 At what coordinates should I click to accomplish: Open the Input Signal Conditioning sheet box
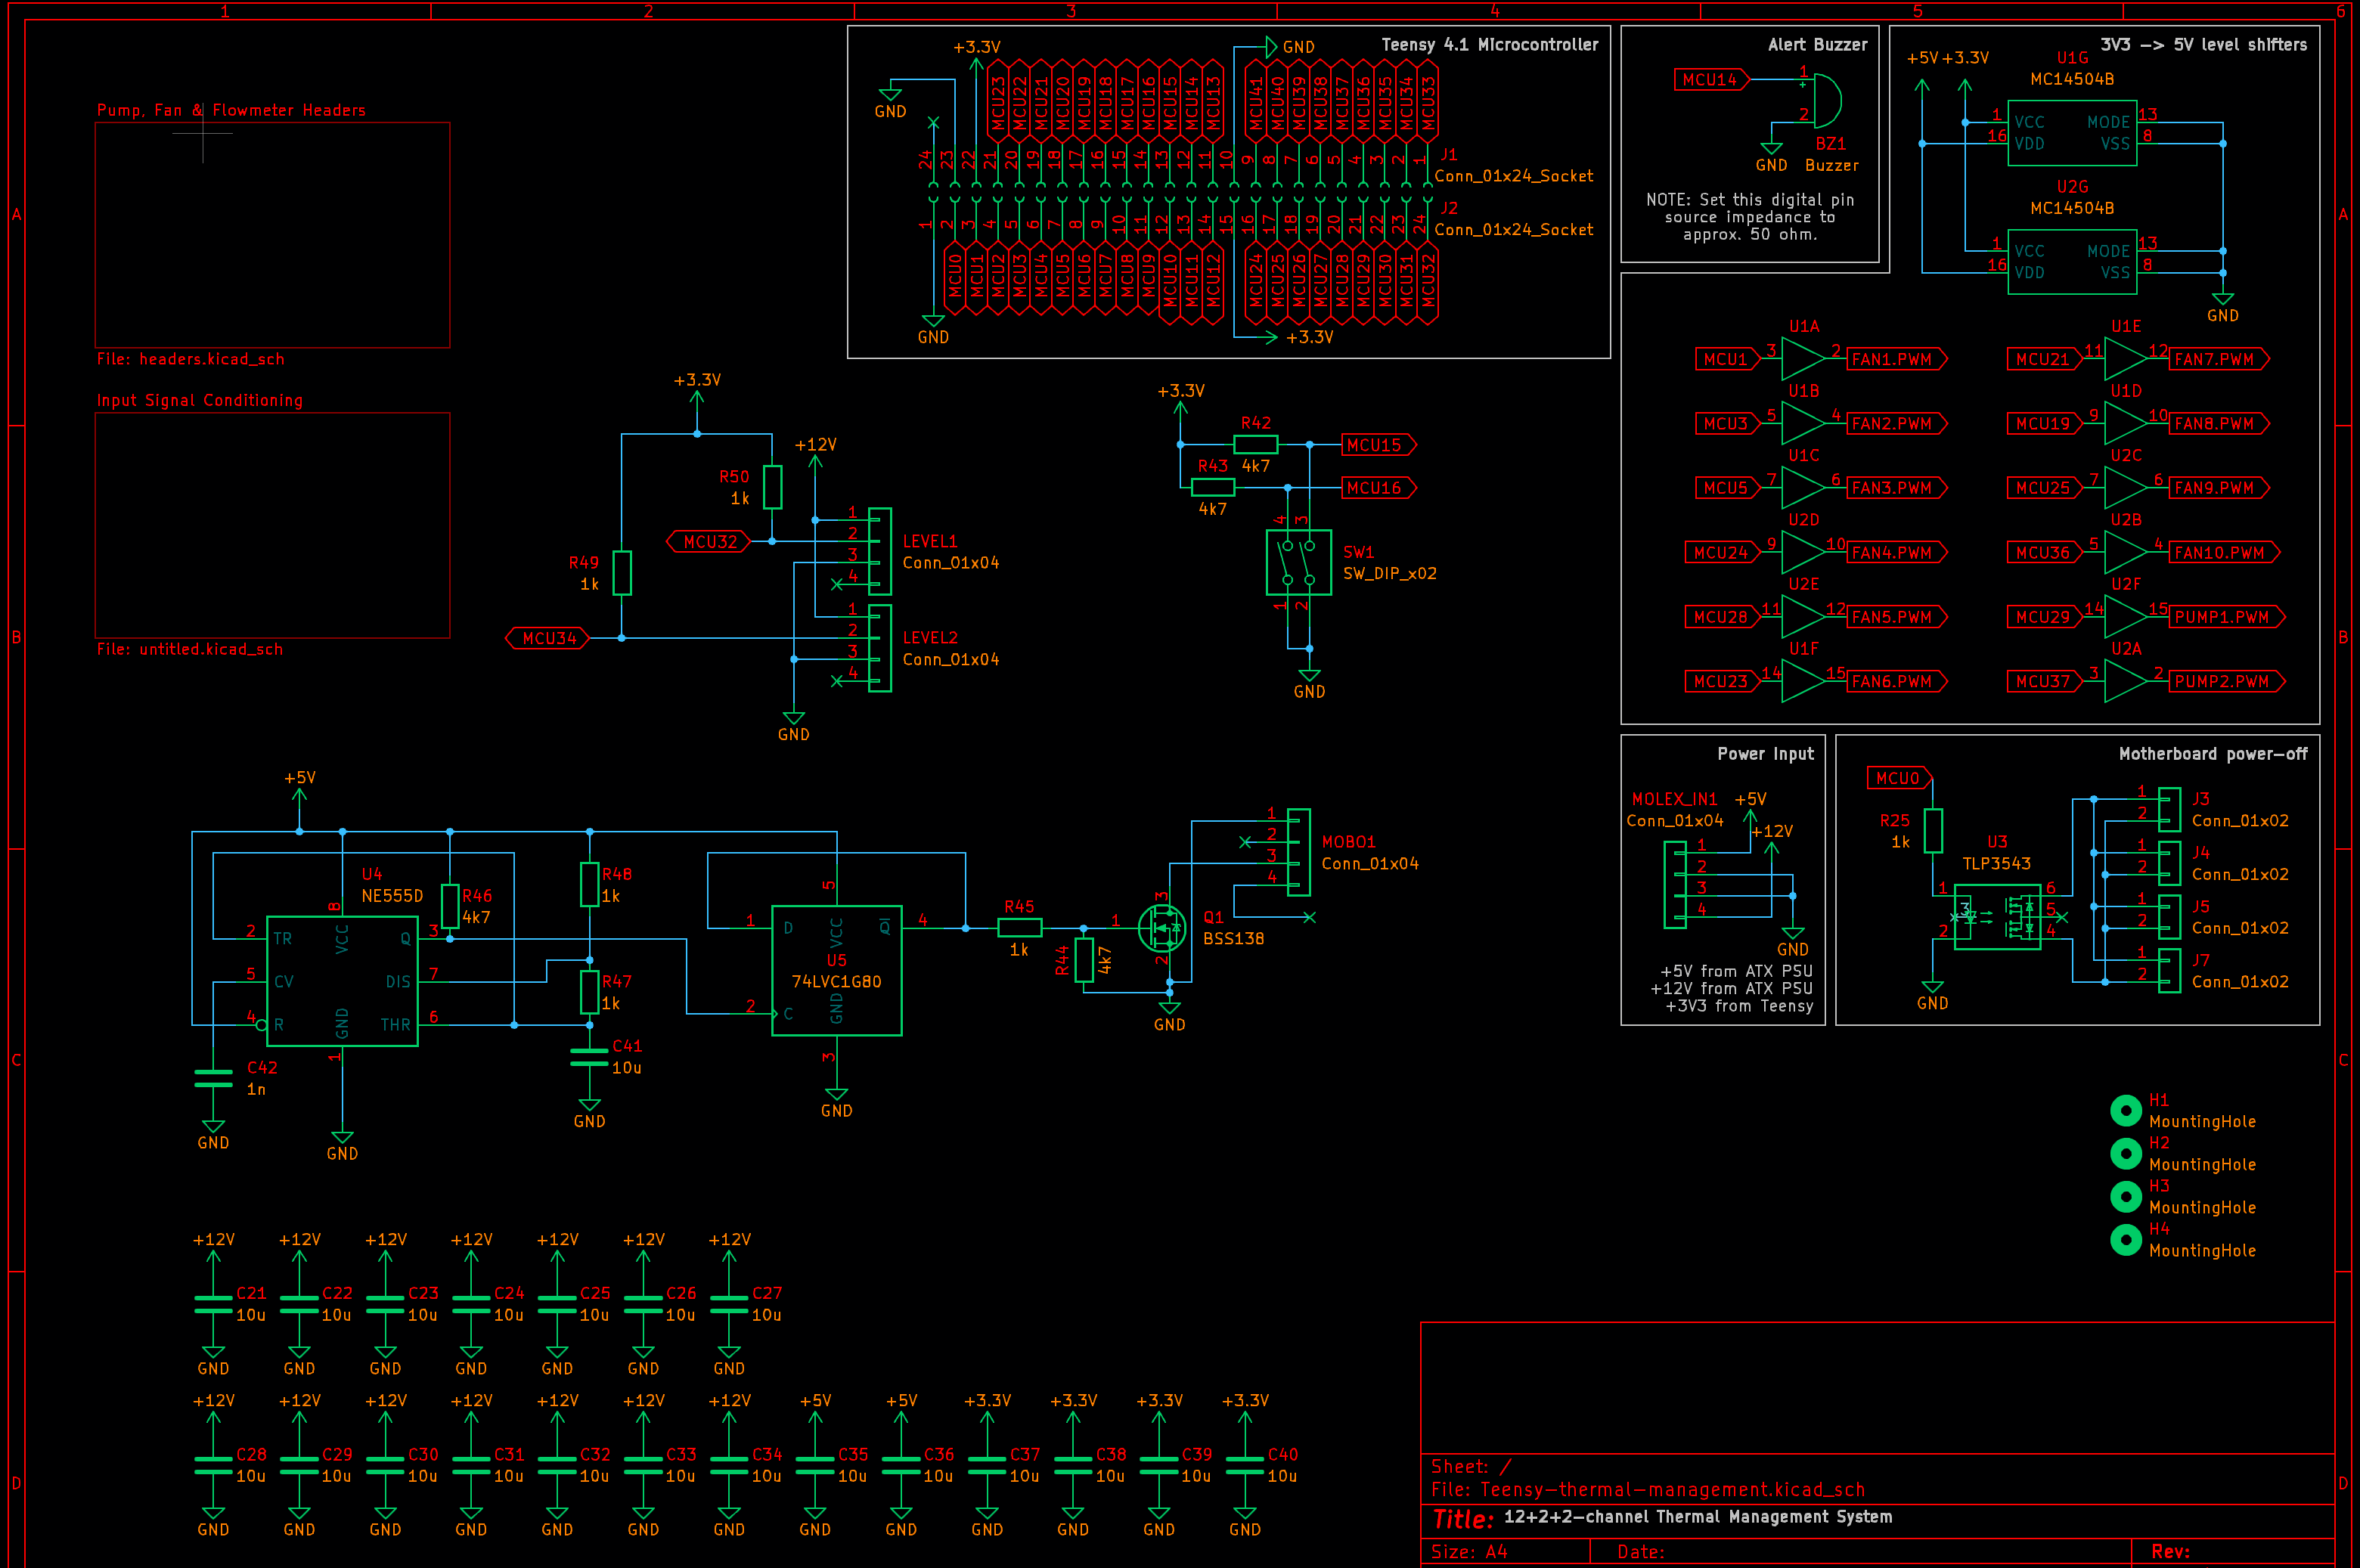click(272, 525)
